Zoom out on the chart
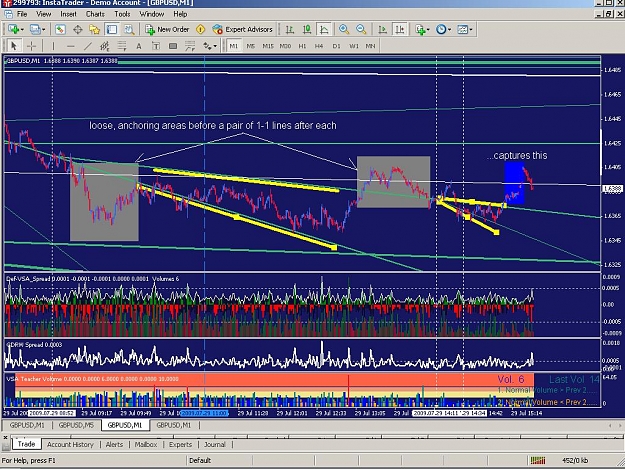The width and height of the screenshot is (625, 469). 361,29
